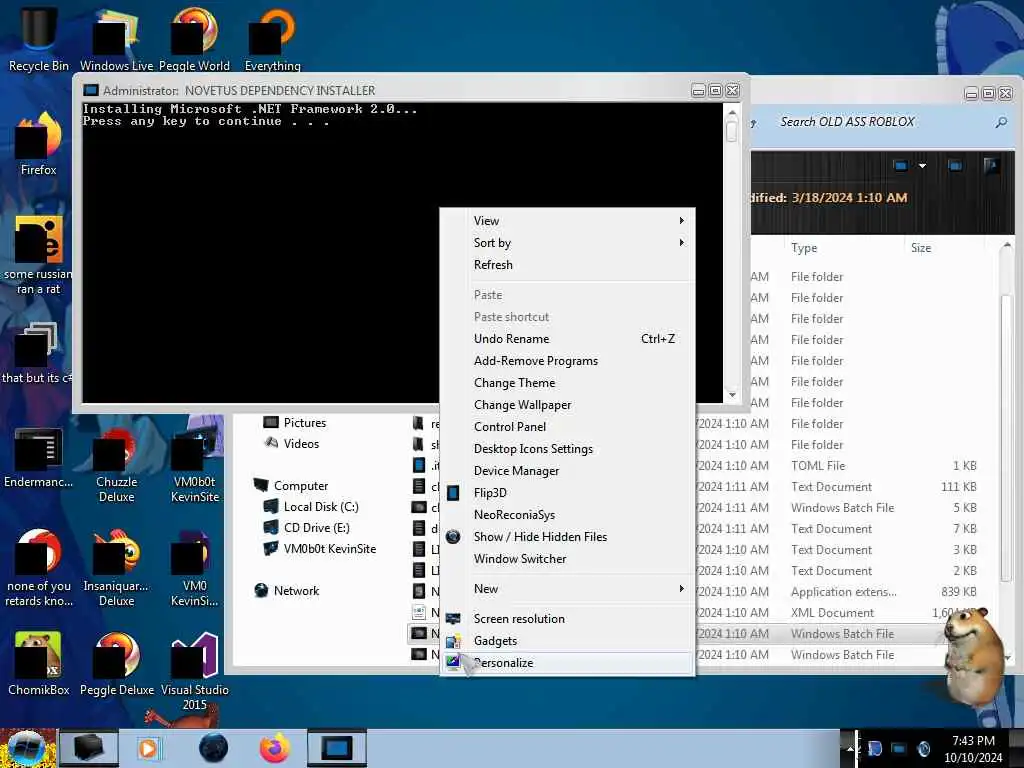
Task: Select Flip3D menu entry
Action: pyautogui.click(x=567, y=493)
